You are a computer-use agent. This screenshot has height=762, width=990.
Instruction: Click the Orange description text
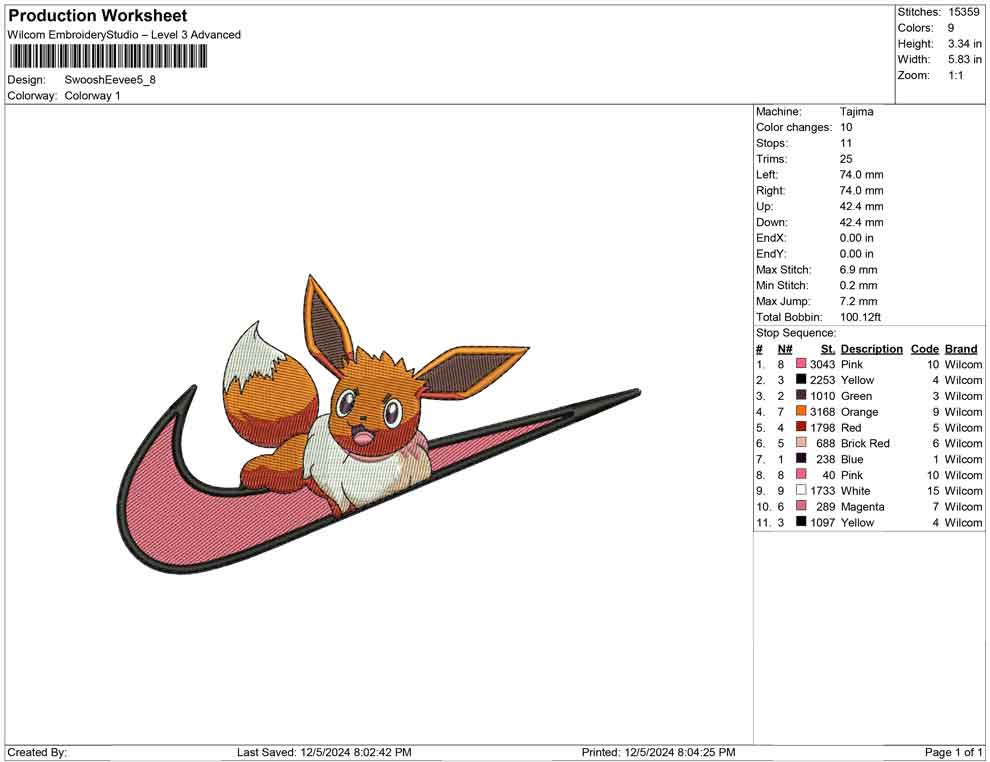pyautogui.click(x=859, y=412)
